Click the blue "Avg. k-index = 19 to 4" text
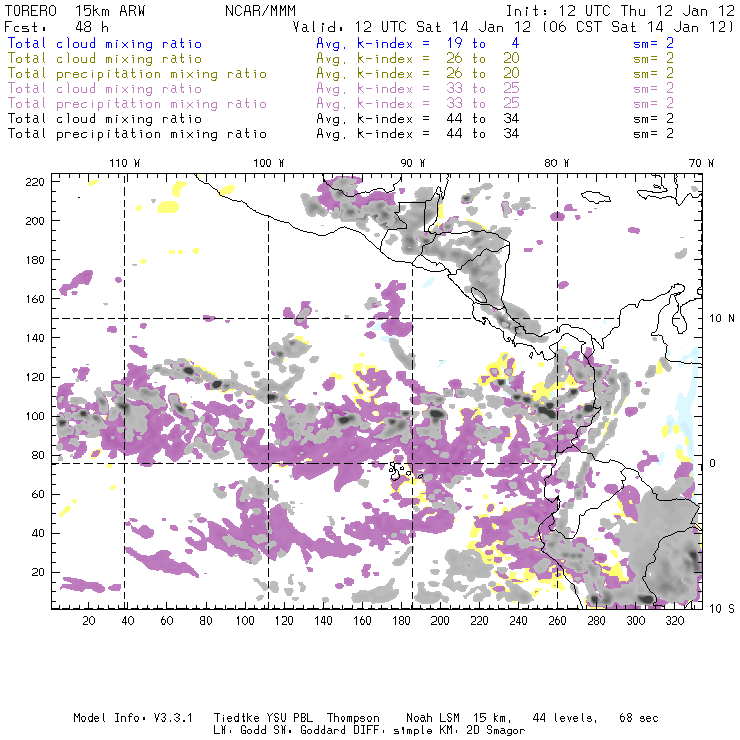Viewport: 740px width, 740px height. 418,43
